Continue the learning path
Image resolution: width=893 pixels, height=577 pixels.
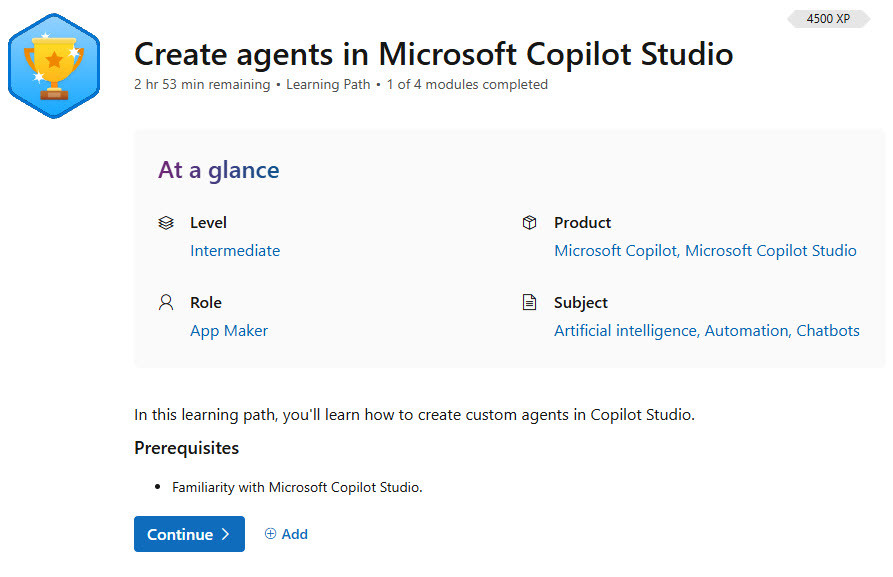[189, 534]
